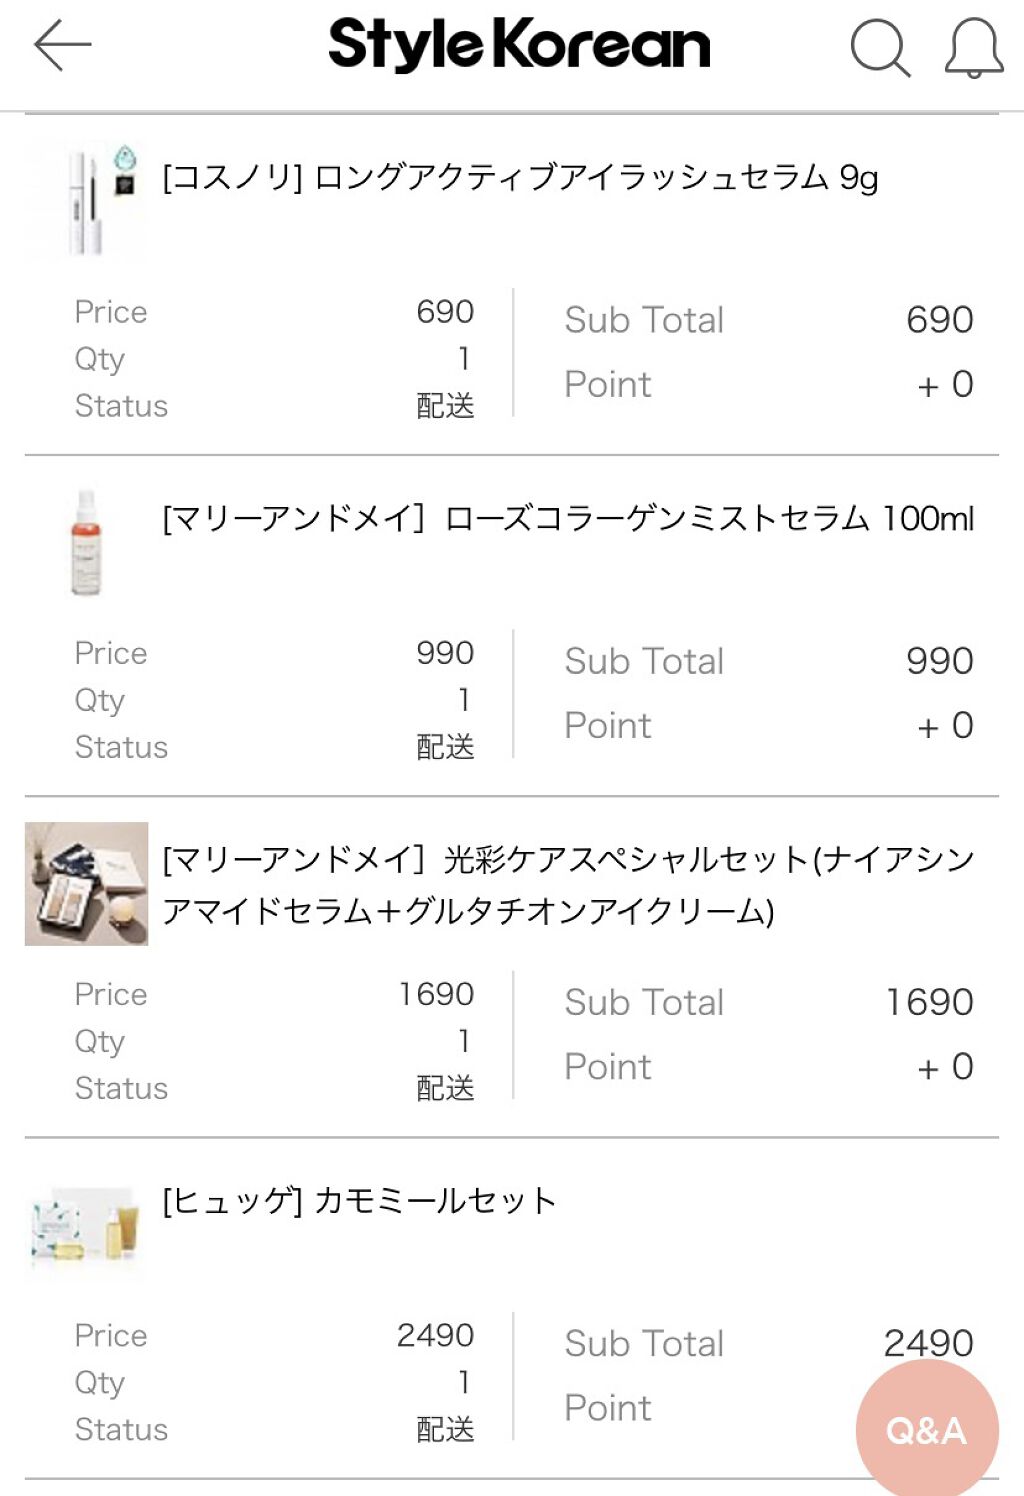Open the カモミールセット product title
The image size is (1024, 1496).
359,1201
